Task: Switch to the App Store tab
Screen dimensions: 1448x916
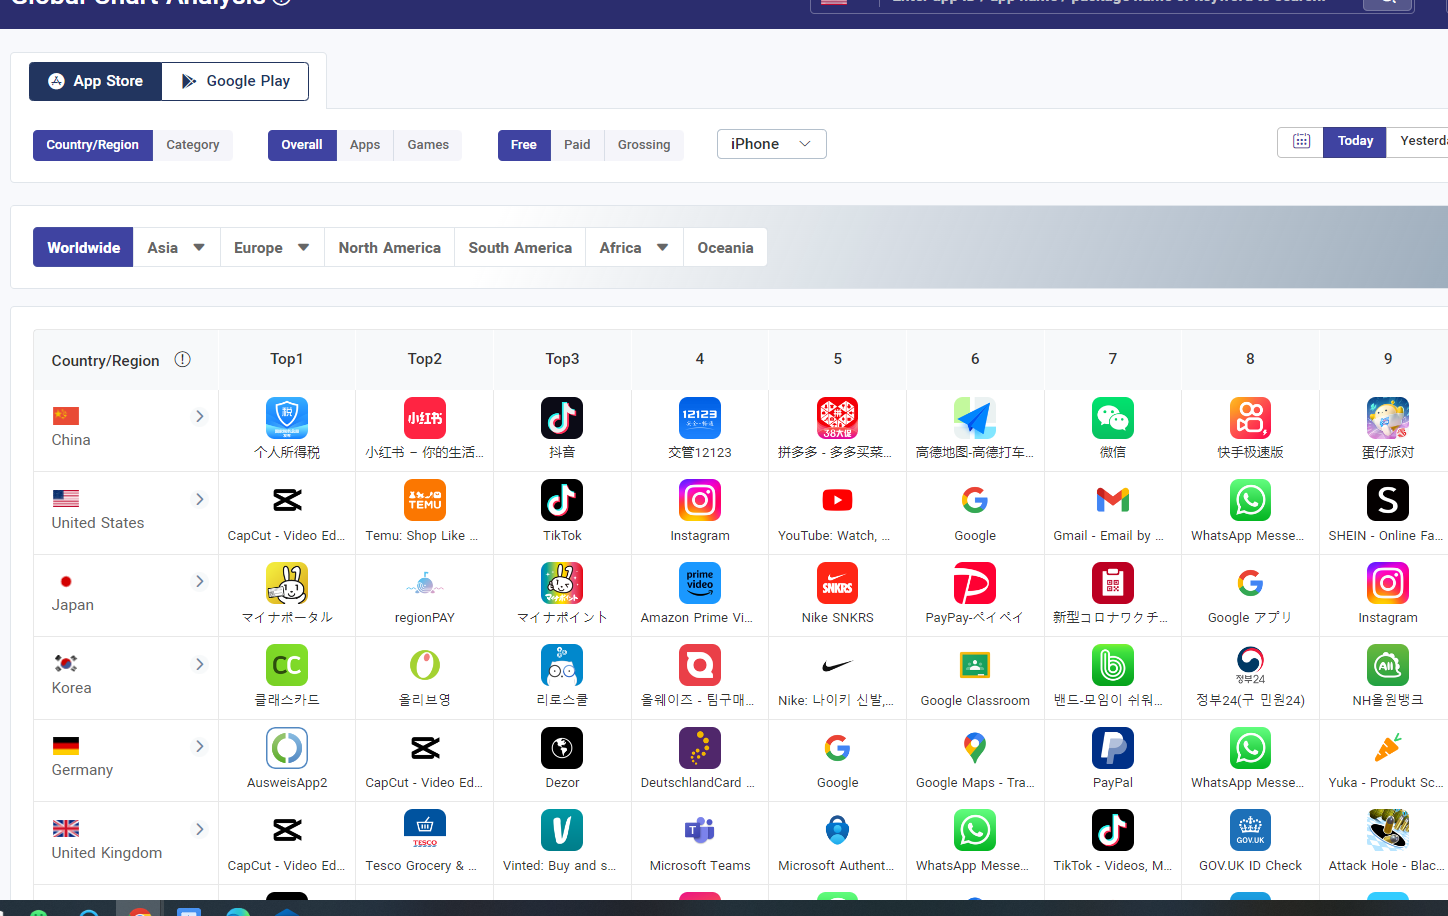Action: pyautogui.click(x=95, y=81)
